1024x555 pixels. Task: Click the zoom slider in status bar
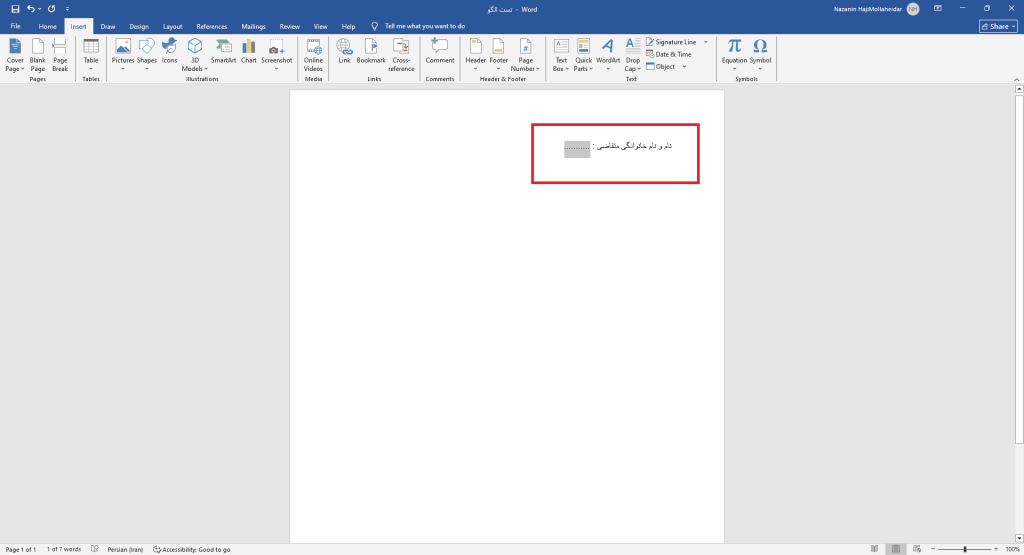coord(964,549)
